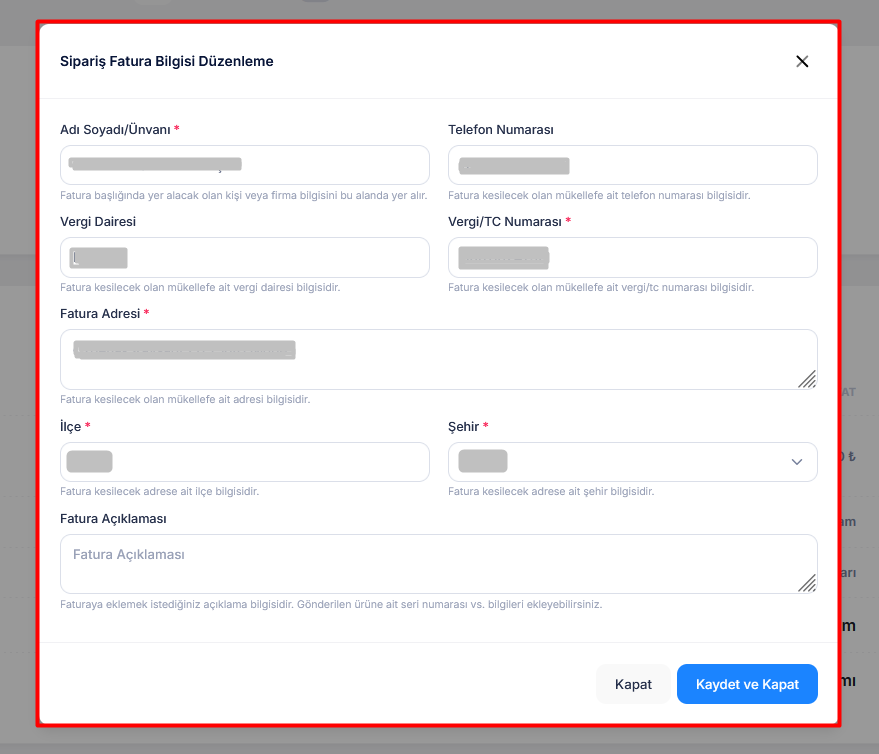Select the Vergi Dairesi label

98,222
